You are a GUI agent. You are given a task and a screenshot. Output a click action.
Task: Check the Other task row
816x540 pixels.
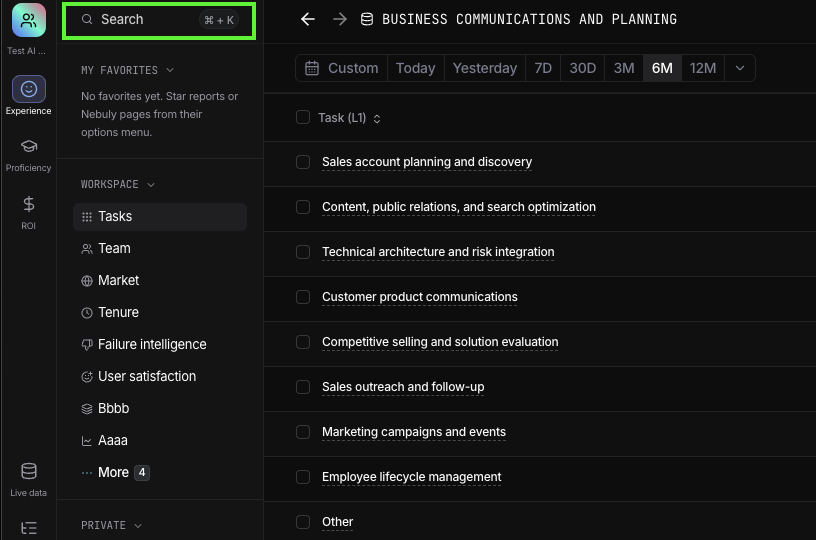[x=303, y=522]
